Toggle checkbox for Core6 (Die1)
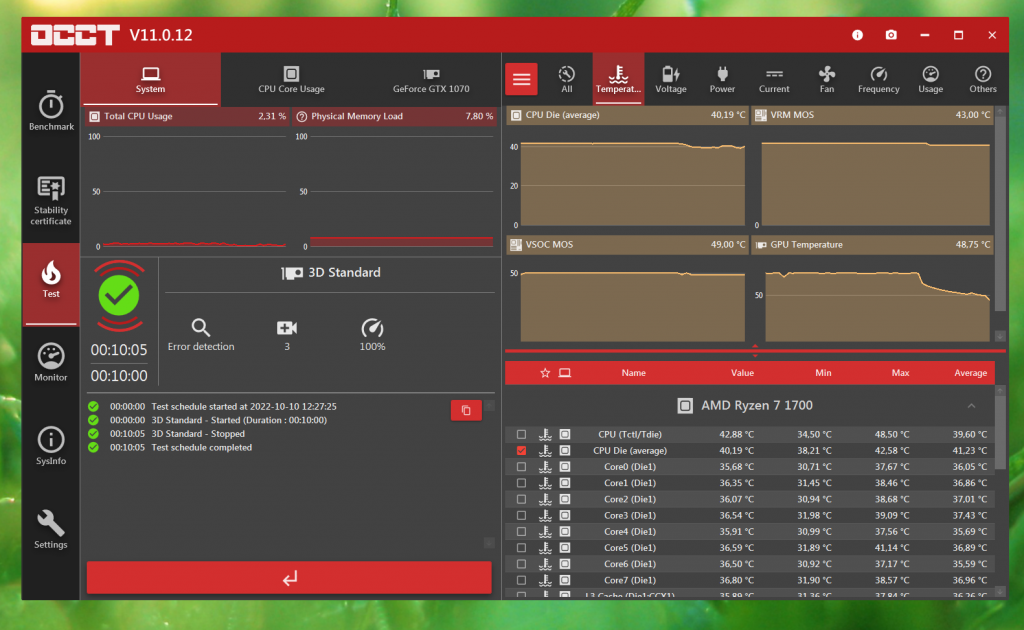Image resolution: width=1024 pixels, height=630 pixels. [521, 564]
